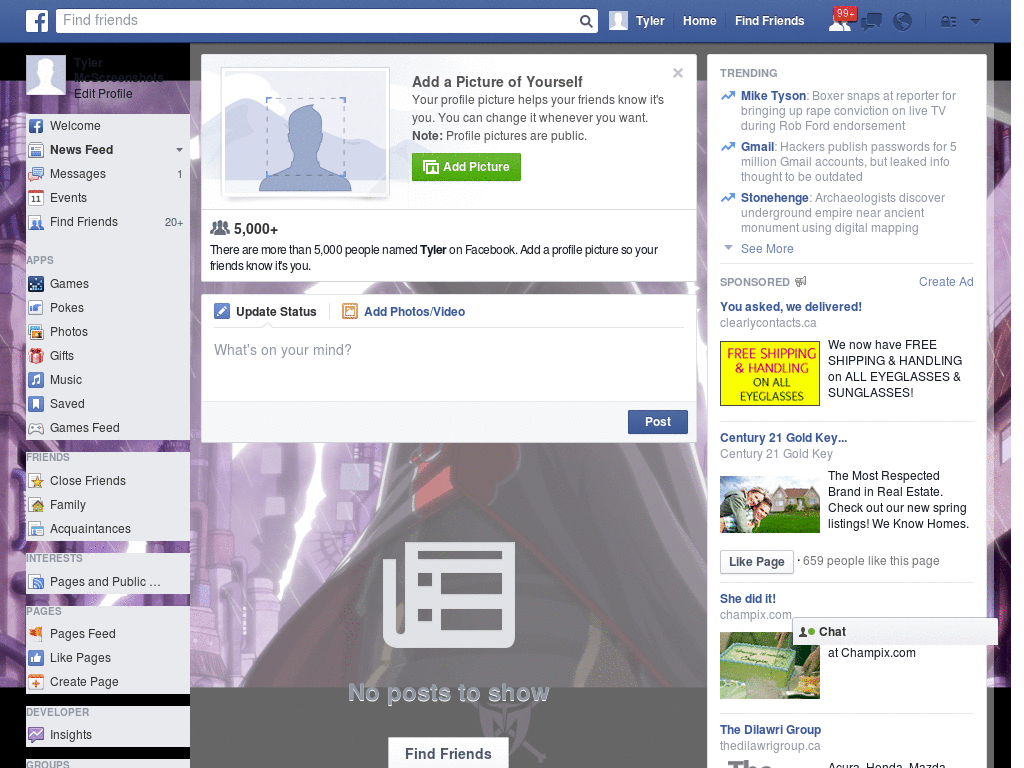Click Create Page plus icon
1024x768 pixels.
coord(36,682)
